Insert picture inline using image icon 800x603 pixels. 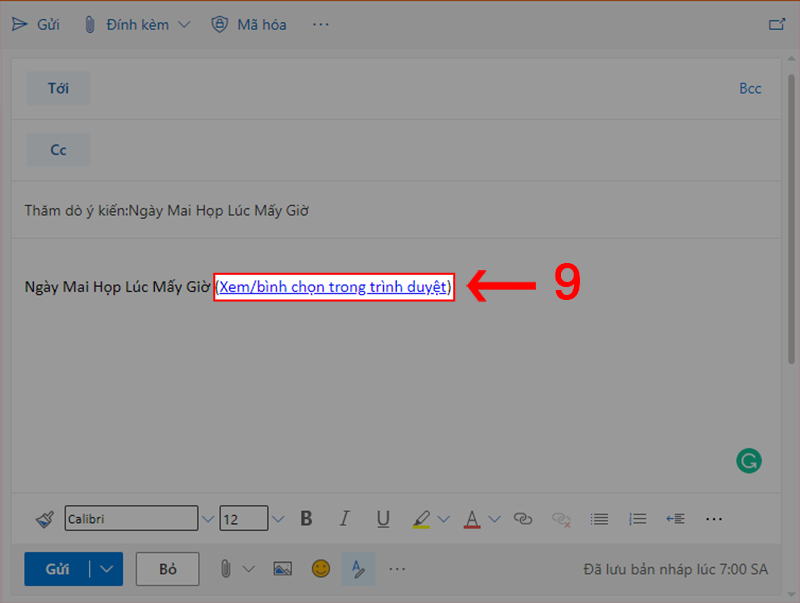pos(282,569)
